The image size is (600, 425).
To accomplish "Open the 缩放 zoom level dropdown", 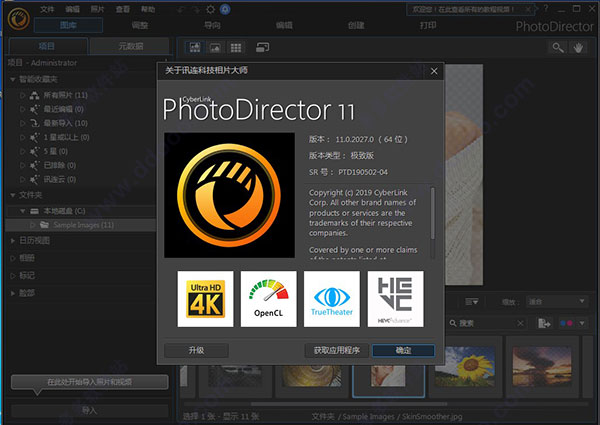I will pyautogui.click(x=556, y=302).
